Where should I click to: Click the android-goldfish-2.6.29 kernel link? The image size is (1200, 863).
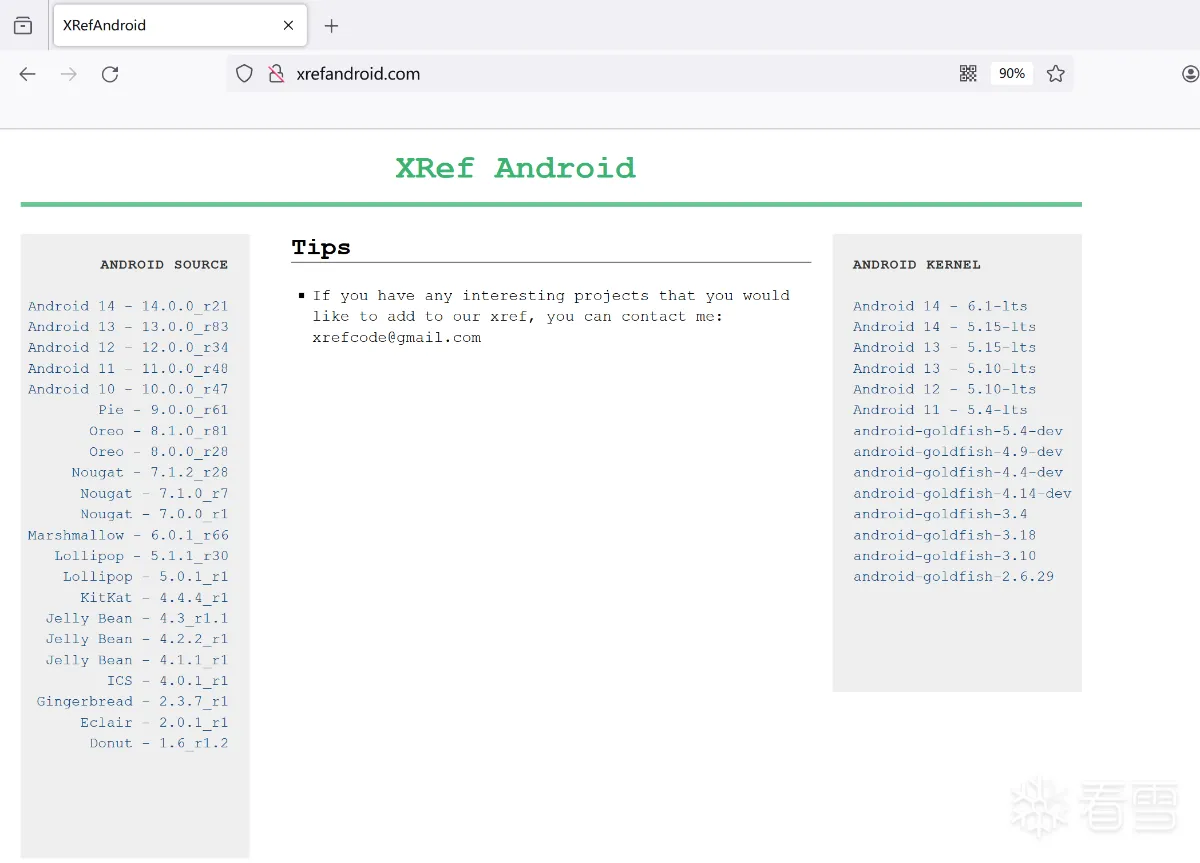coord(953,576)
